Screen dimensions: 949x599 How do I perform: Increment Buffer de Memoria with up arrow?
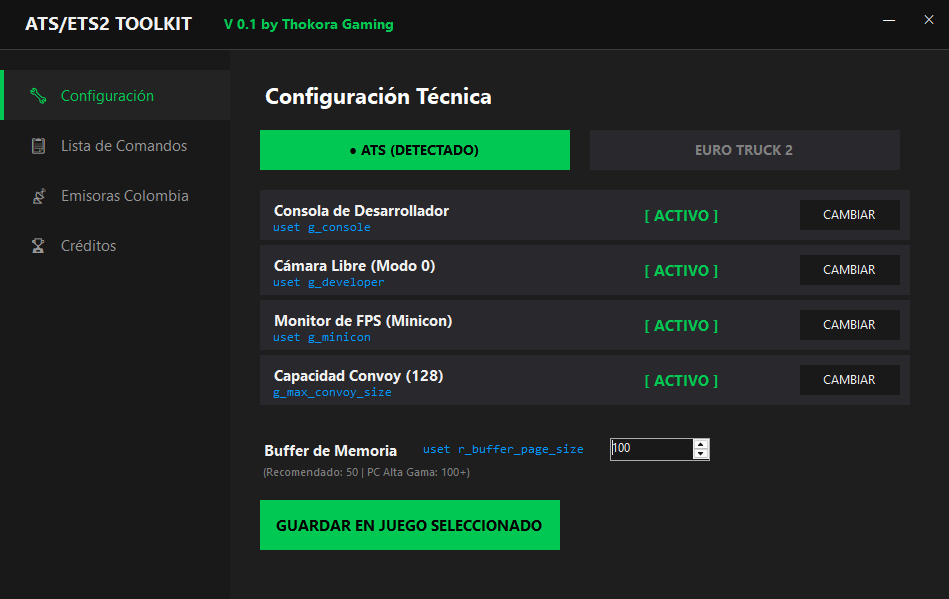point(700,444)
